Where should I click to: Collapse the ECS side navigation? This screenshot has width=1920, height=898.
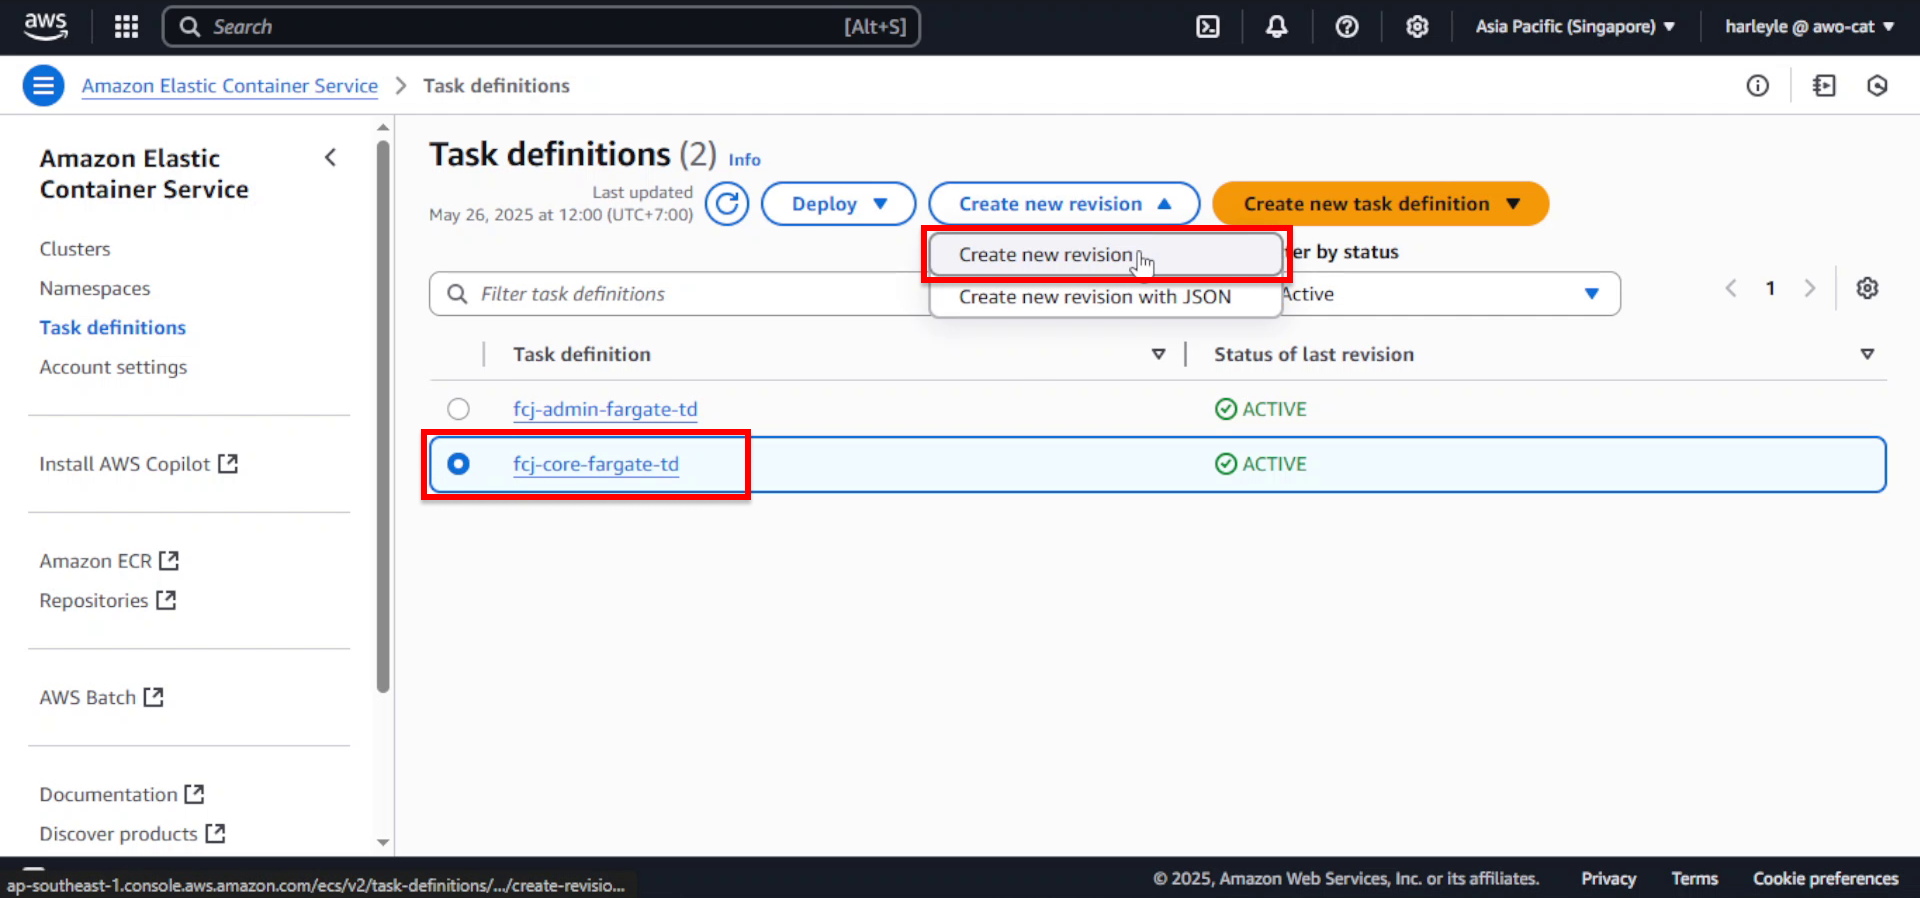click(x=330, y=157)
